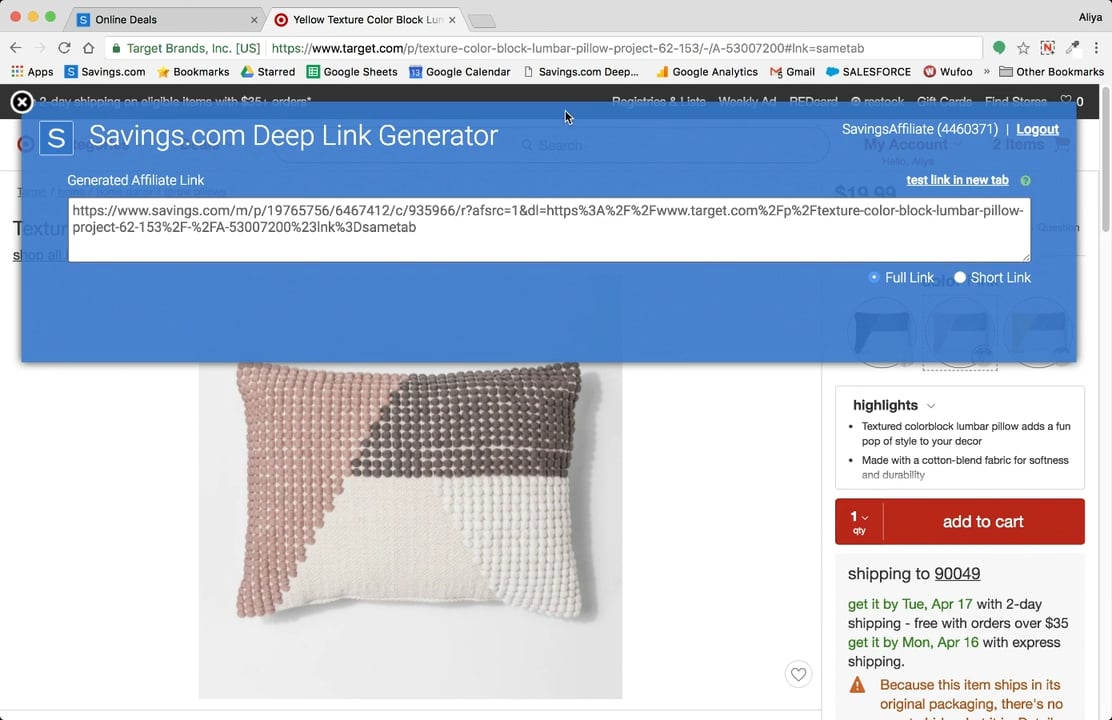Click test link in new tab
The width and height of the screenshot is (1112, 720).
pos(957,180)
